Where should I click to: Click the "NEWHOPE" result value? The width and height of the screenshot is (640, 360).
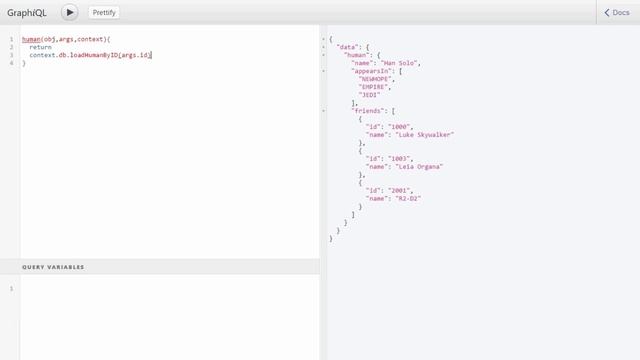pyautogui.click(x=375, y=79)
